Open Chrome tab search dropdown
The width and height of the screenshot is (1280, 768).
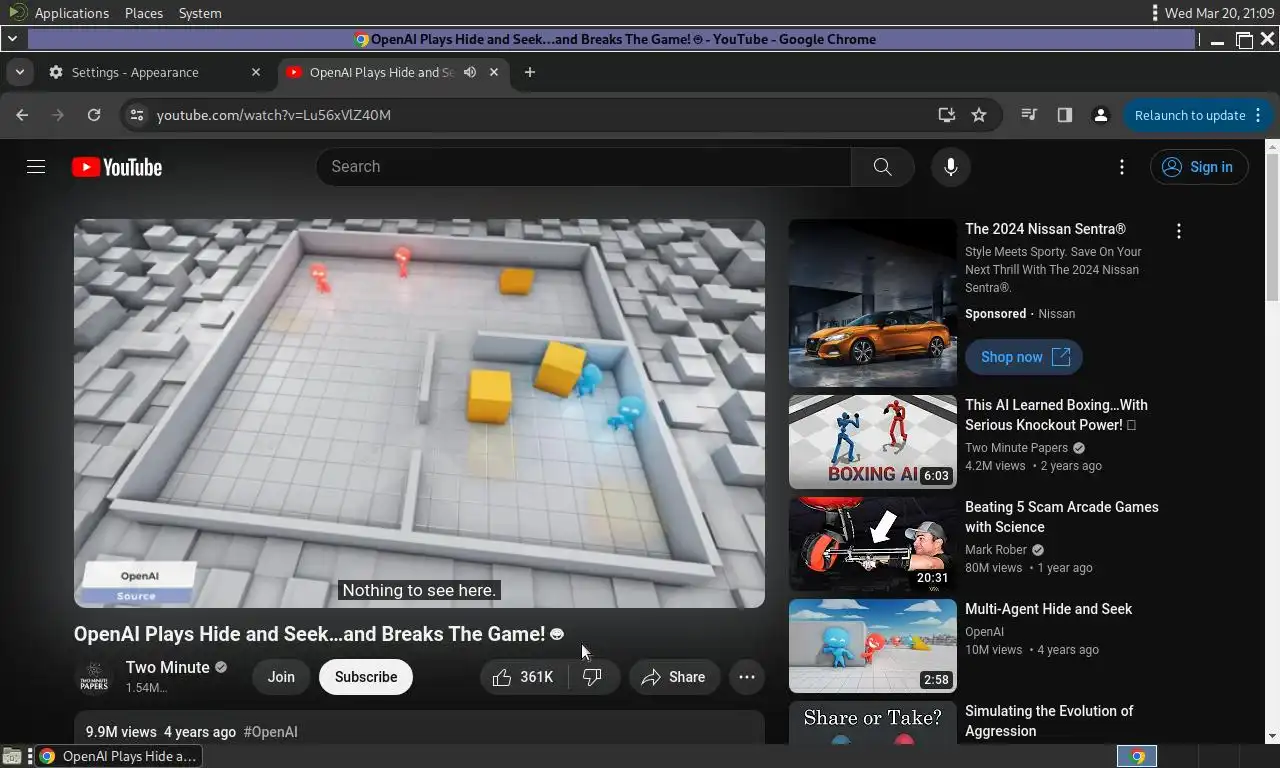click(19, 72)
